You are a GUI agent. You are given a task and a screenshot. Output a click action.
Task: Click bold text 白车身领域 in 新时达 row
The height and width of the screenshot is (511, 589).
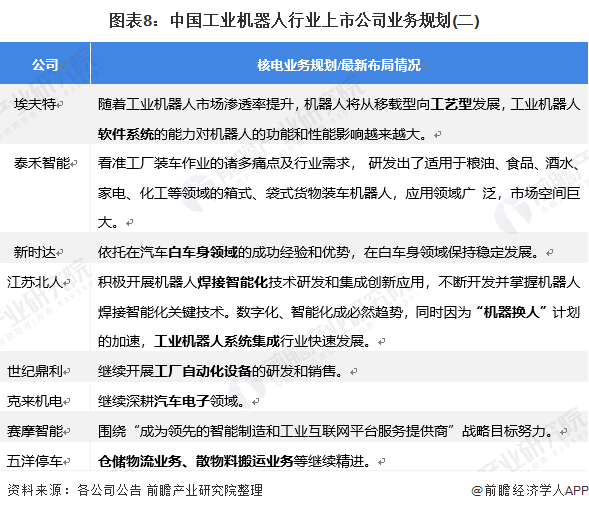(202, 252)
